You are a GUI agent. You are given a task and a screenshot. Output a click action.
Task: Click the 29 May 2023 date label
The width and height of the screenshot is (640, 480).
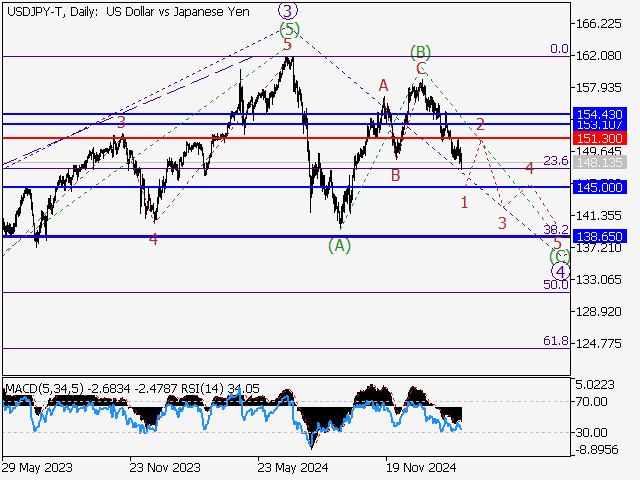[x=37, y=467]
